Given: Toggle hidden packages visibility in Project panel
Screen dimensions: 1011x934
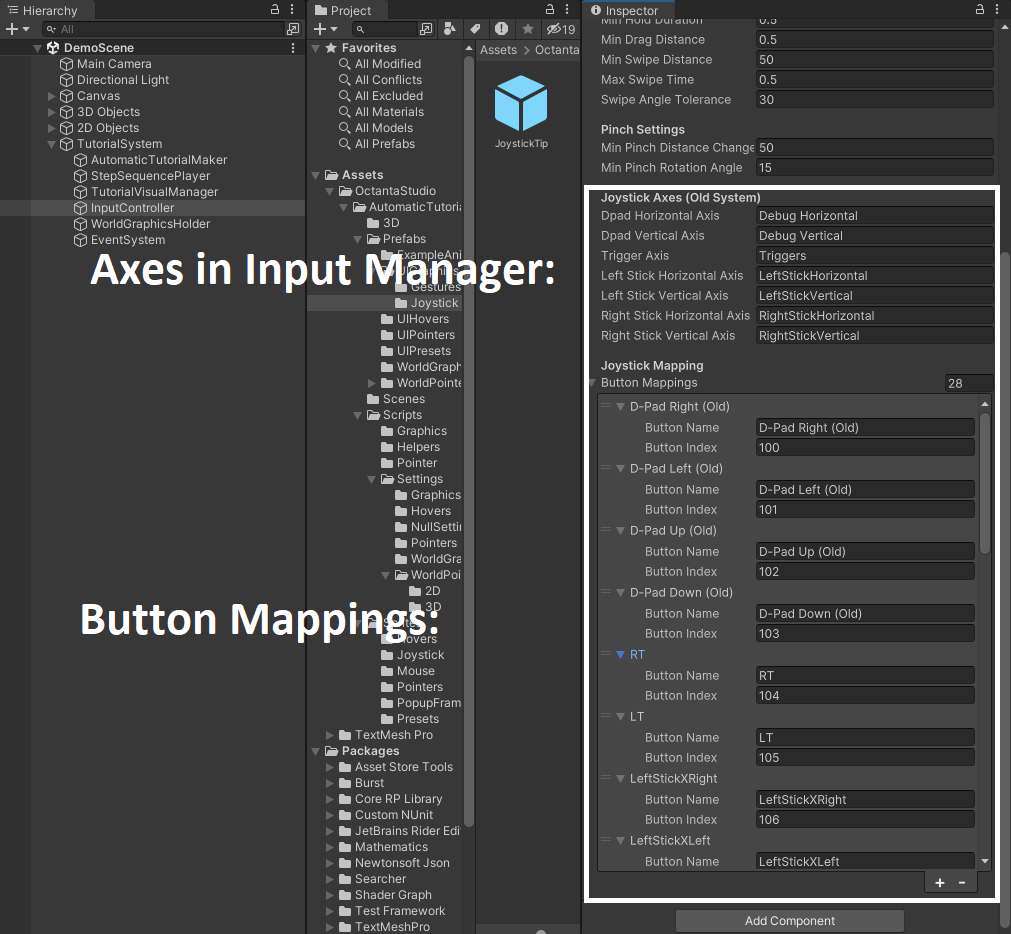Looking at the screenshot, I should pyautogui.click(x=561, y=29).
